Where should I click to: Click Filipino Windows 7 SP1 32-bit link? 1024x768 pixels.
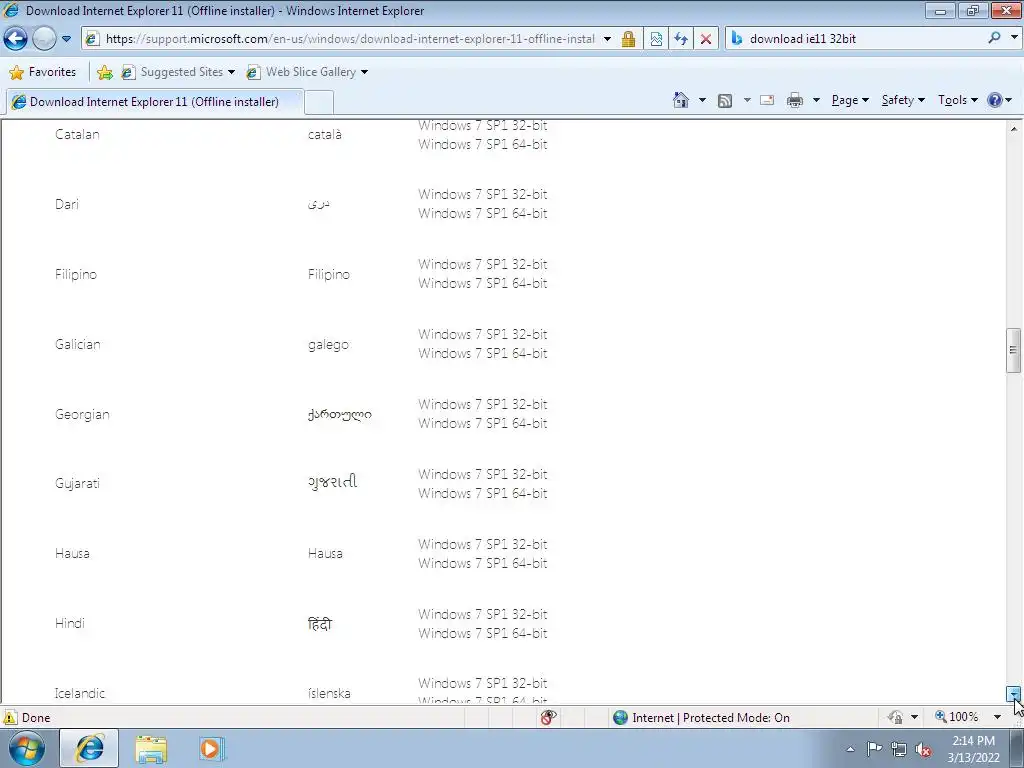click(483, 264)
